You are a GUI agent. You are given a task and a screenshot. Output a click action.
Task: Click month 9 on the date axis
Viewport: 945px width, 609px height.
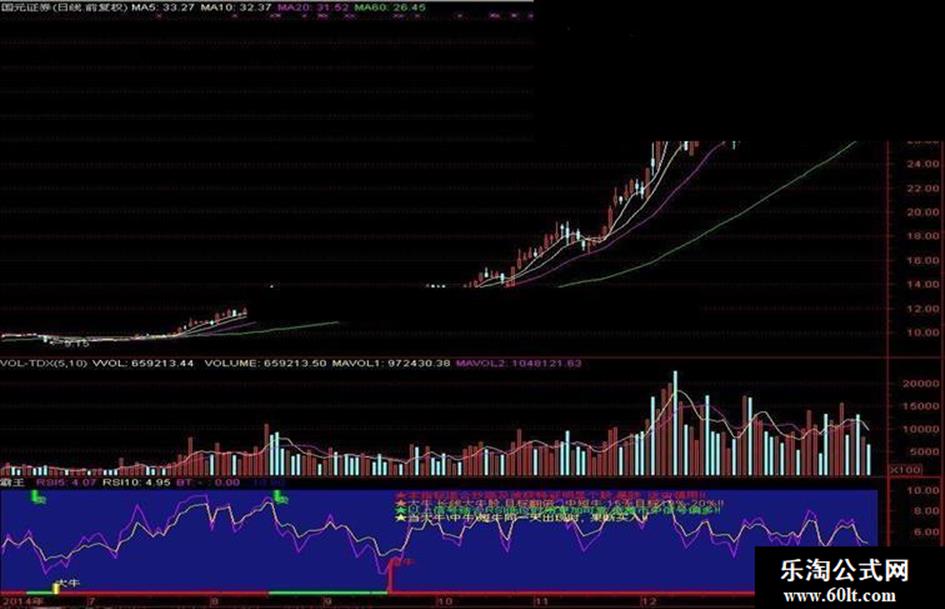[x=326, y=602]
